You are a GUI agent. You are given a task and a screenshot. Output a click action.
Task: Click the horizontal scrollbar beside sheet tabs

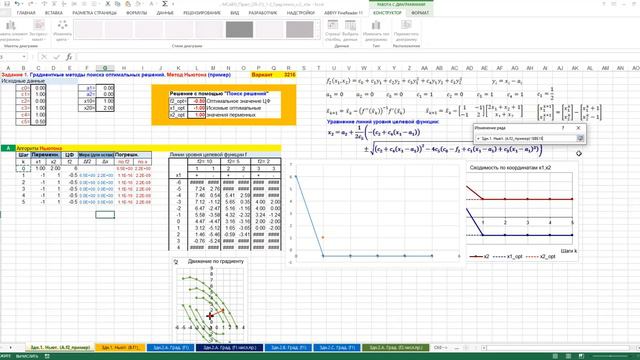tap(559, 348)
